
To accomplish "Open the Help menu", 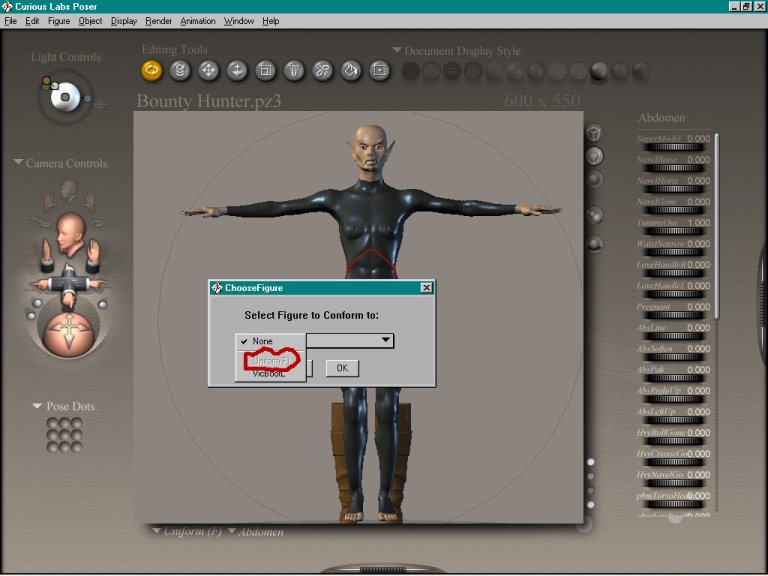I will 270,21.
